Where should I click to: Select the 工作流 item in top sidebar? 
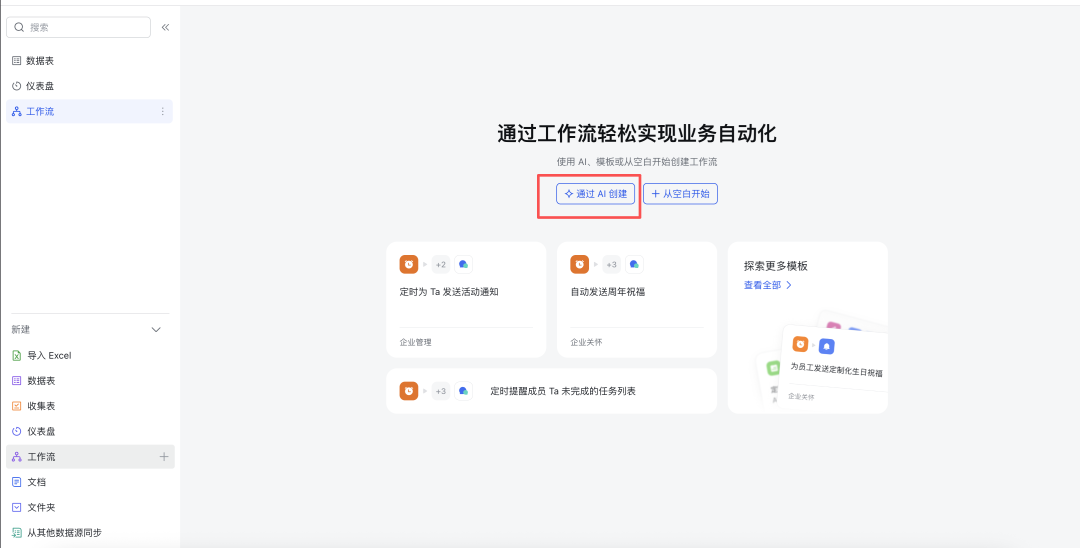click(40, 111)
